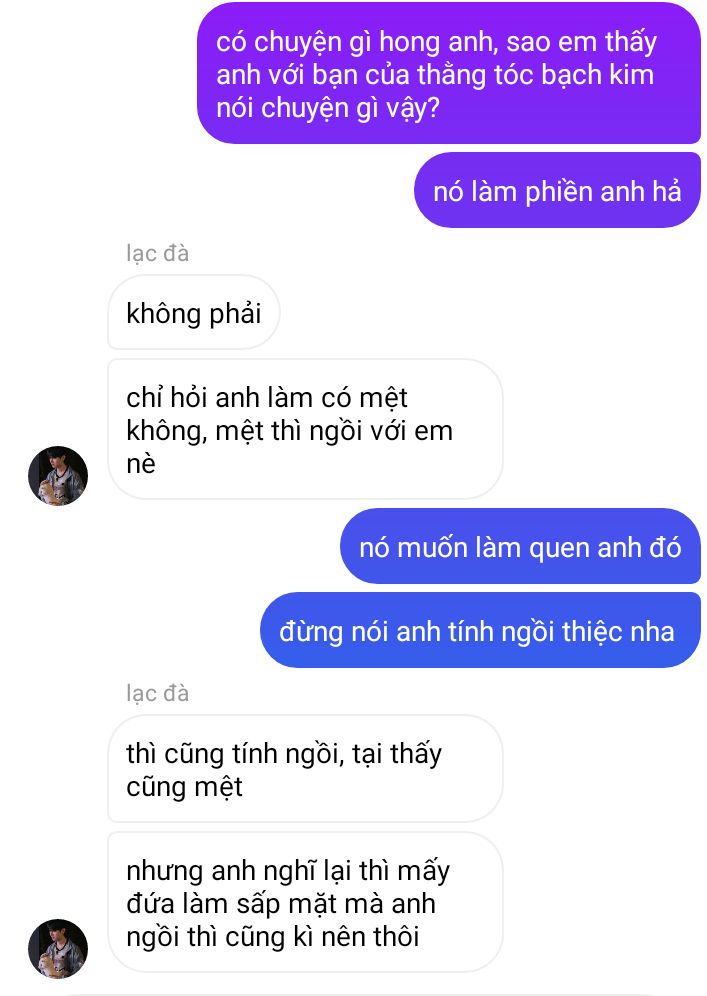
Task: Click the 'lạc đà' name above 'không phải'
Action: pyautogui.click(x=158, y=253)
